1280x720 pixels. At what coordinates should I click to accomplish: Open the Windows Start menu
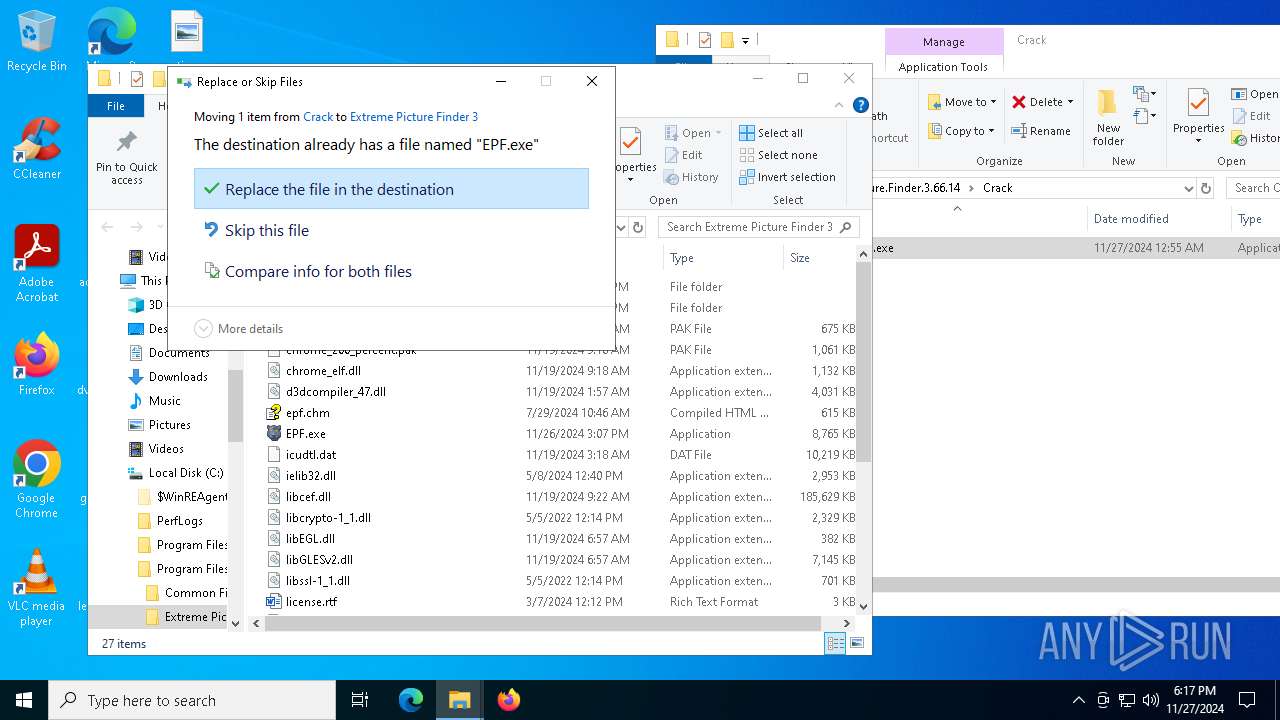(24, 700)
